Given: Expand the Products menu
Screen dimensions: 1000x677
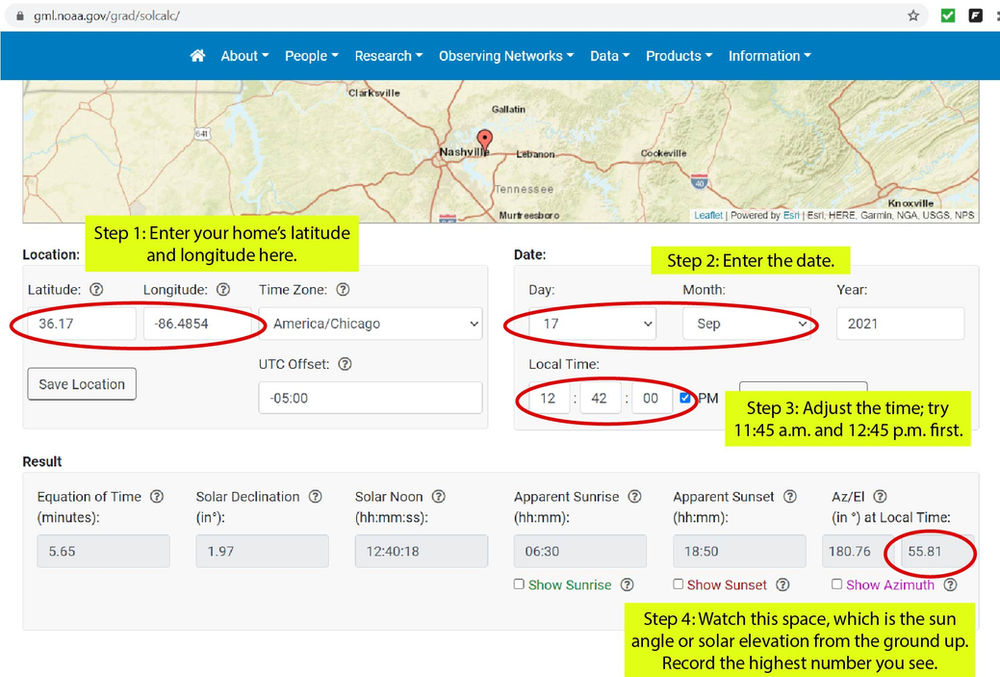Looking at the screenshot, I should click(679, 56).
